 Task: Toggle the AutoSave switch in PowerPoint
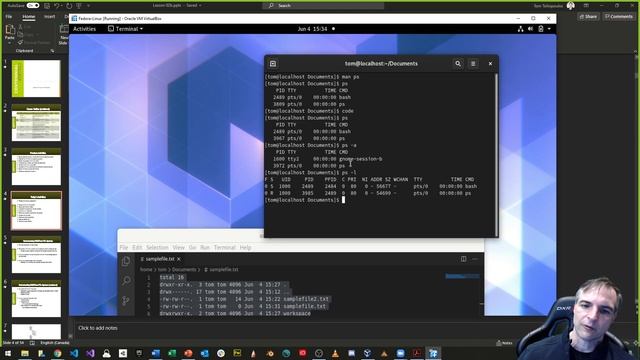33,6
